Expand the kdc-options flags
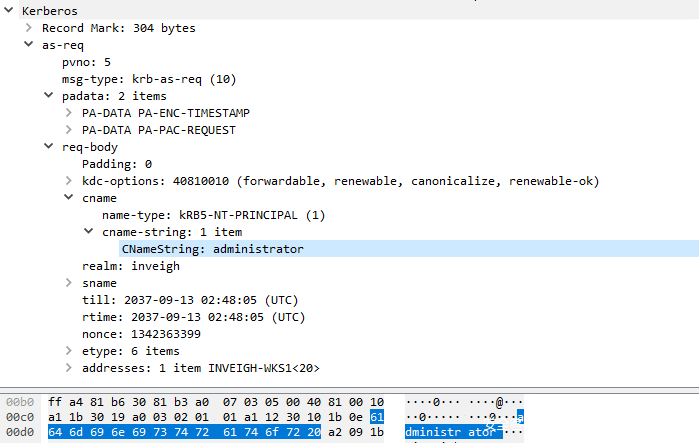This screenshot has width=699, height=443. pyautogui.click(x=69, y=181)
